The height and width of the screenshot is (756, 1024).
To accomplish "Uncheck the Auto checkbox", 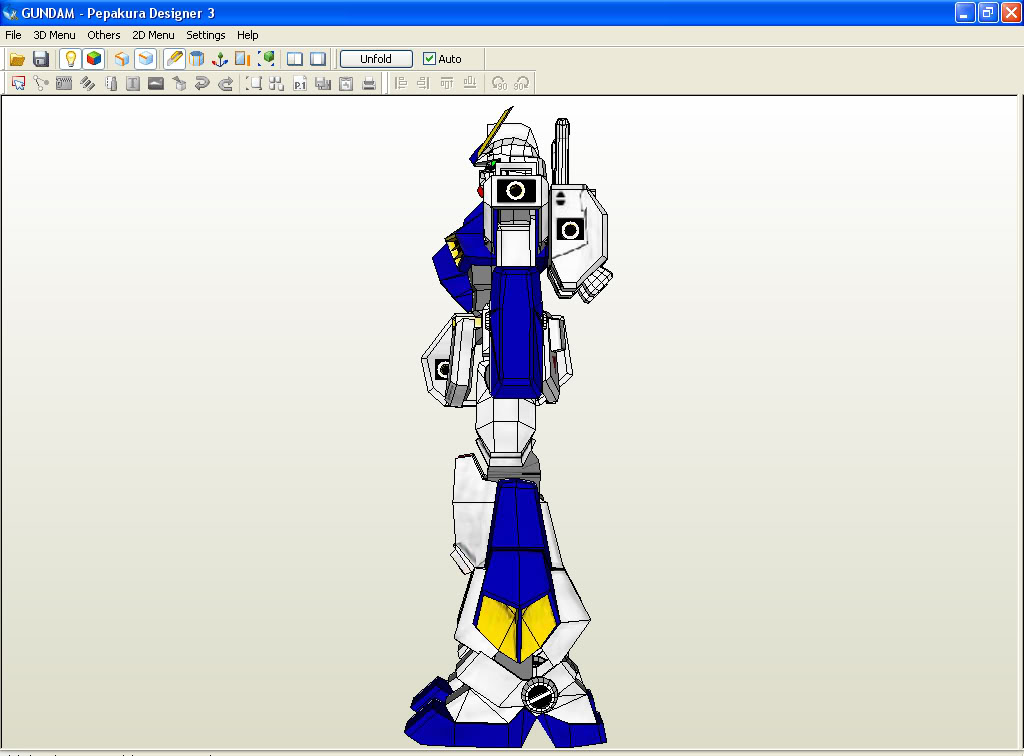I will click(x=429, y=59).
